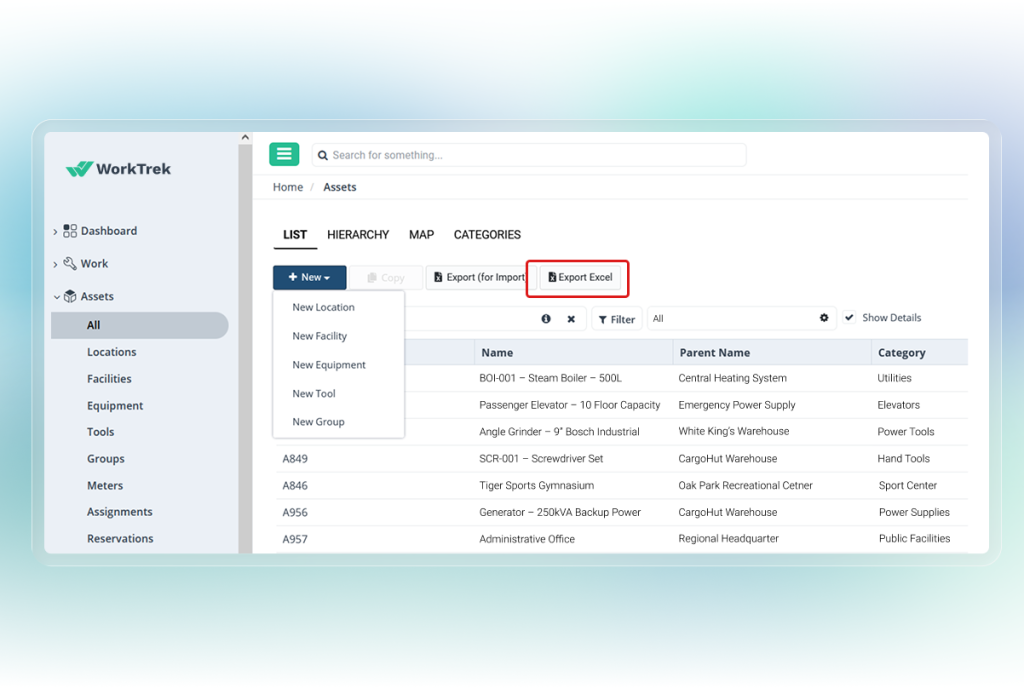Collapse the Assets sidebar section

click(55, 297)
